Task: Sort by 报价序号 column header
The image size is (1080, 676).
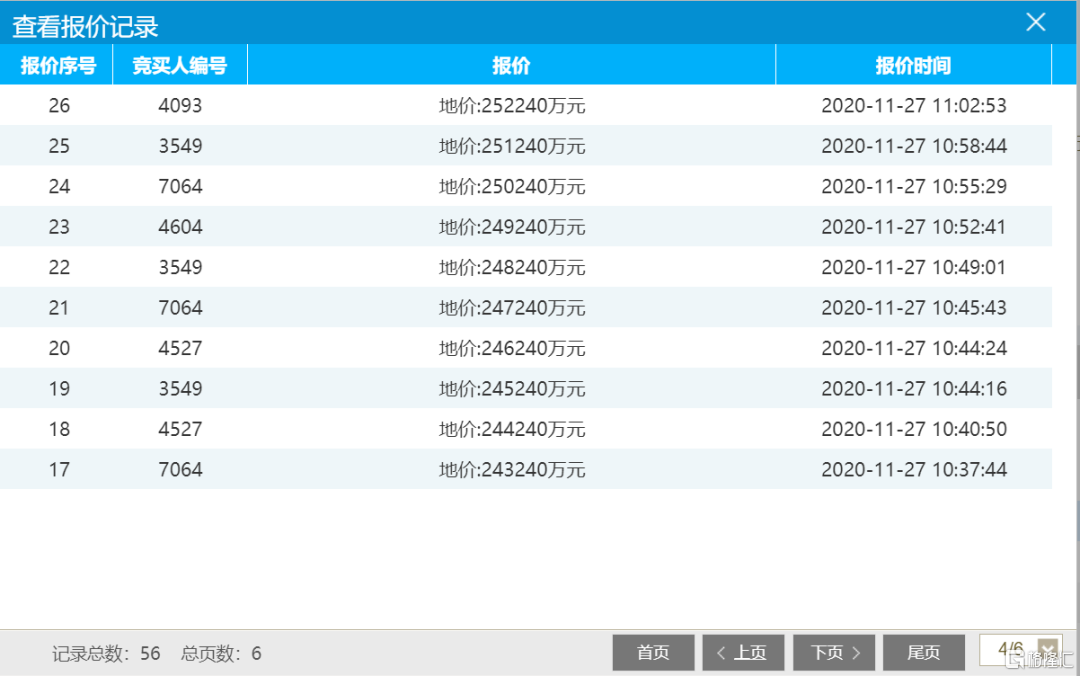Action: click(x=58, y=66)
